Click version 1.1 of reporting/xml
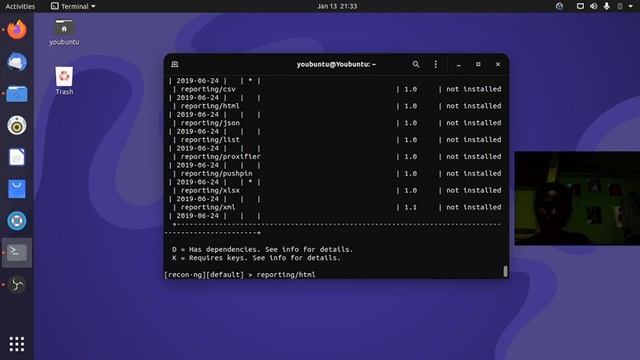 coord(410,207)
